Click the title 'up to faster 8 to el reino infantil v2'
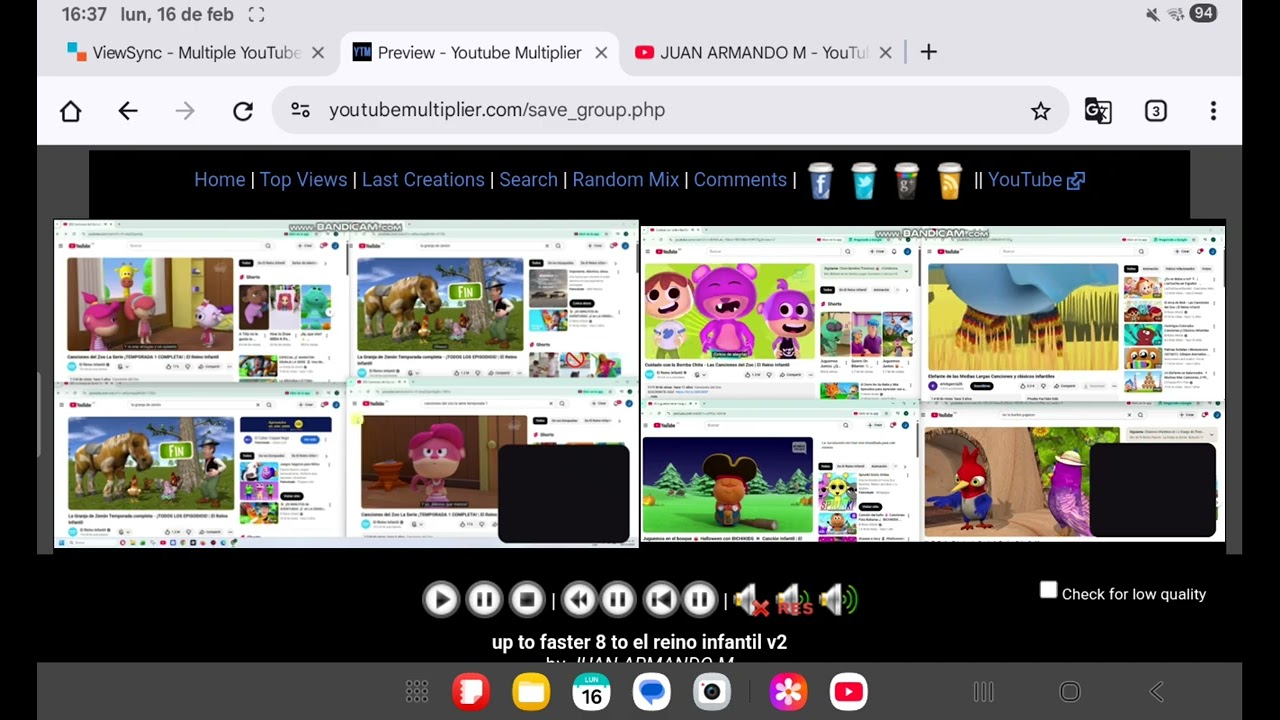 tap(639, 642)
